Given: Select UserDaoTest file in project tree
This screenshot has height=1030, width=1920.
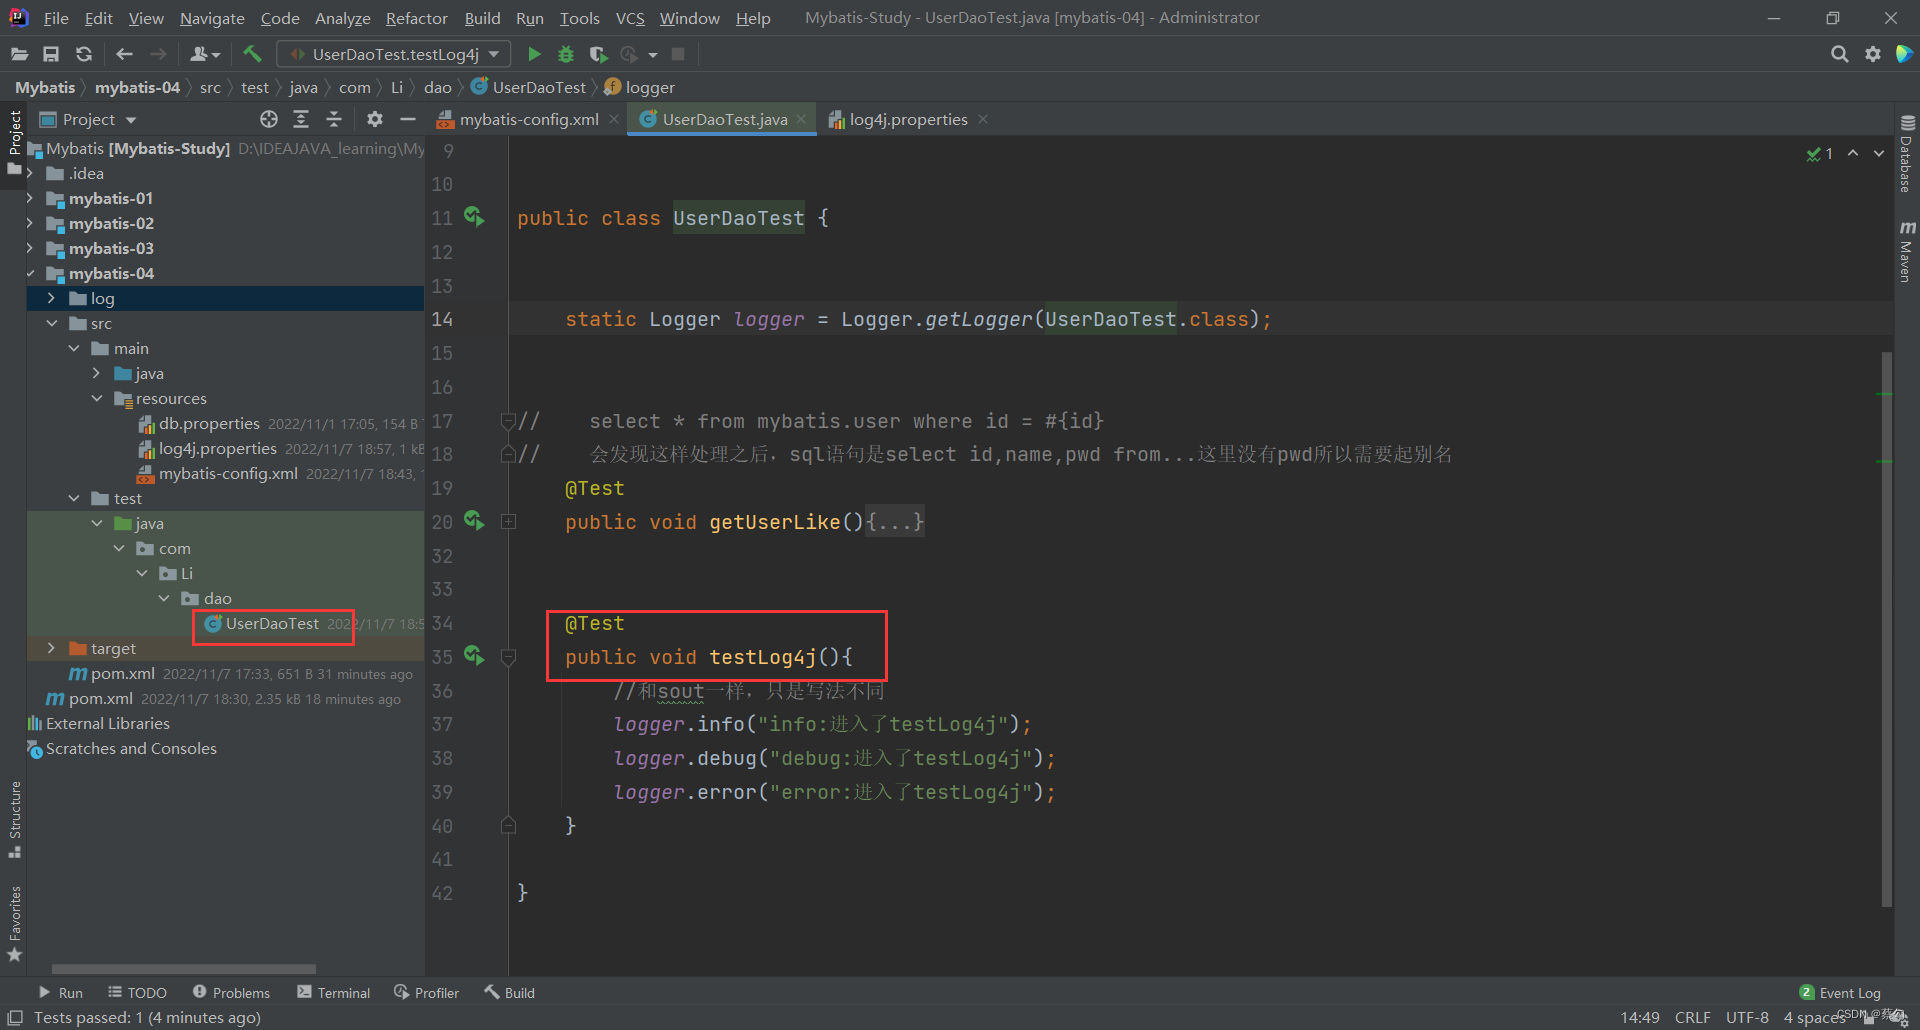Looking at the screenshot, I should click(x=272, y=623).
